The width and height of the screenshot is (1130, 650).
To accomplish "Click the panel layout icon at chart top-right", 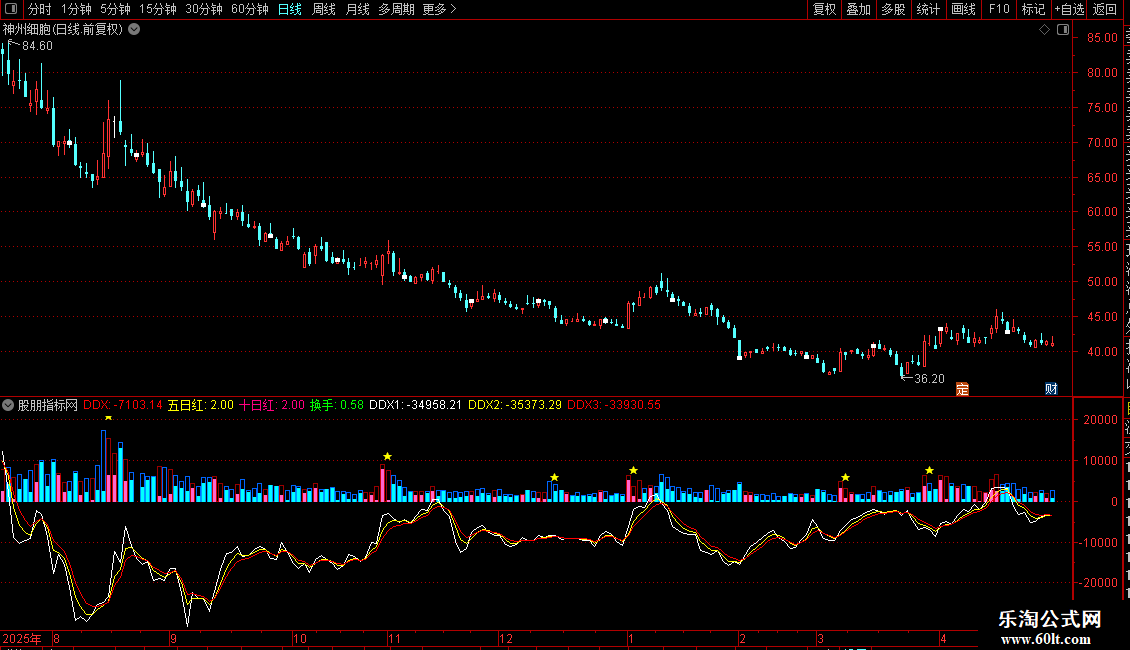I will tap(1063, 30).
